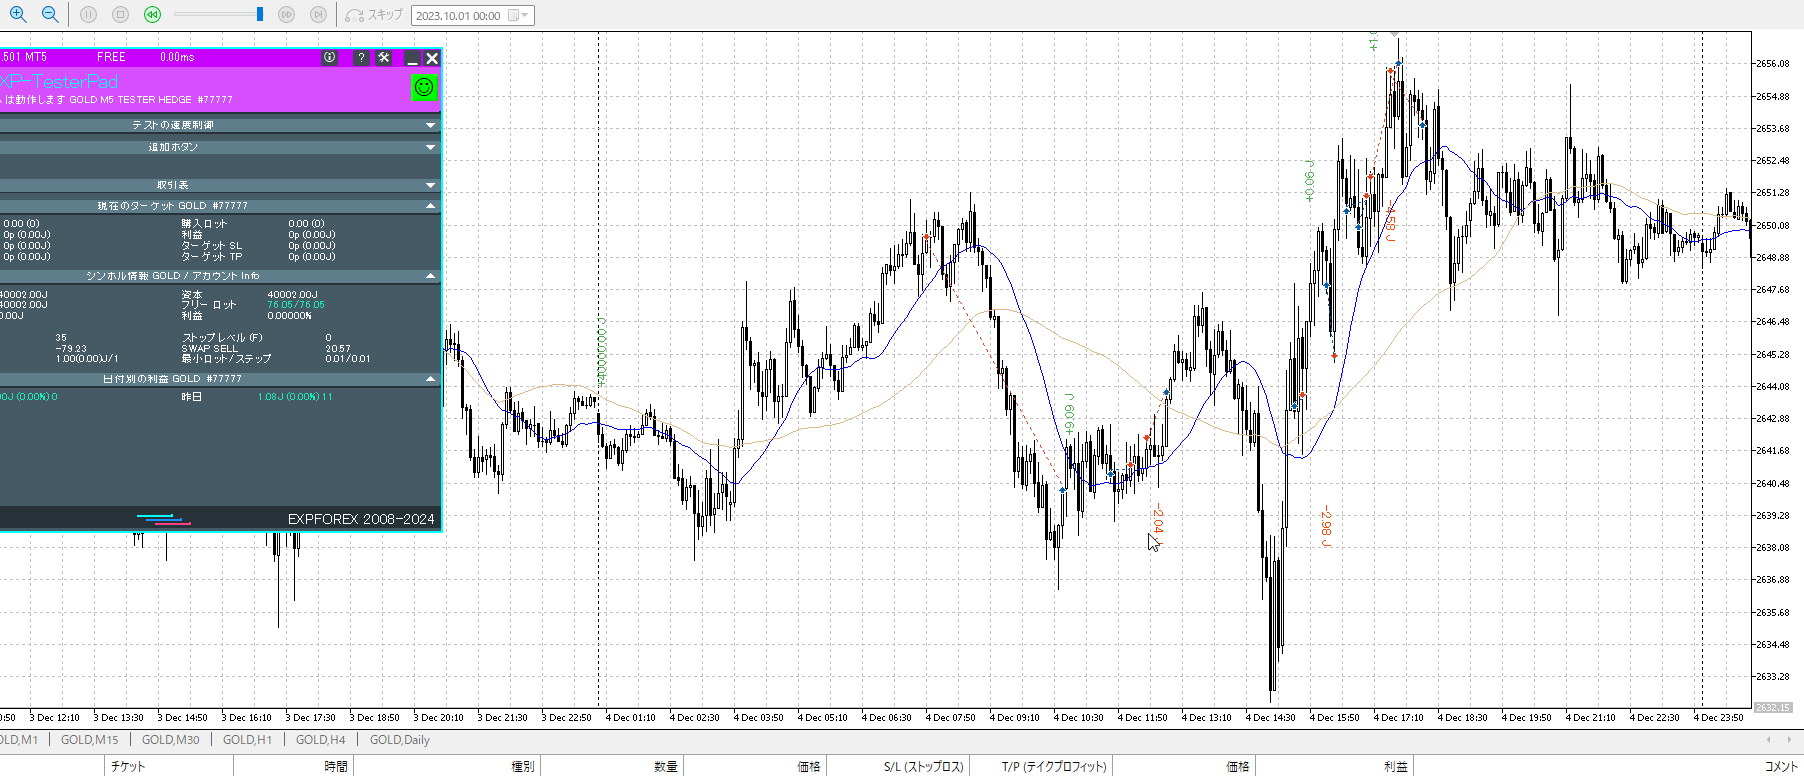Open the TesterPad tools settings icon
Image resolution: width=1804 pixels, height=776 pixels.
tap(384, 58)
